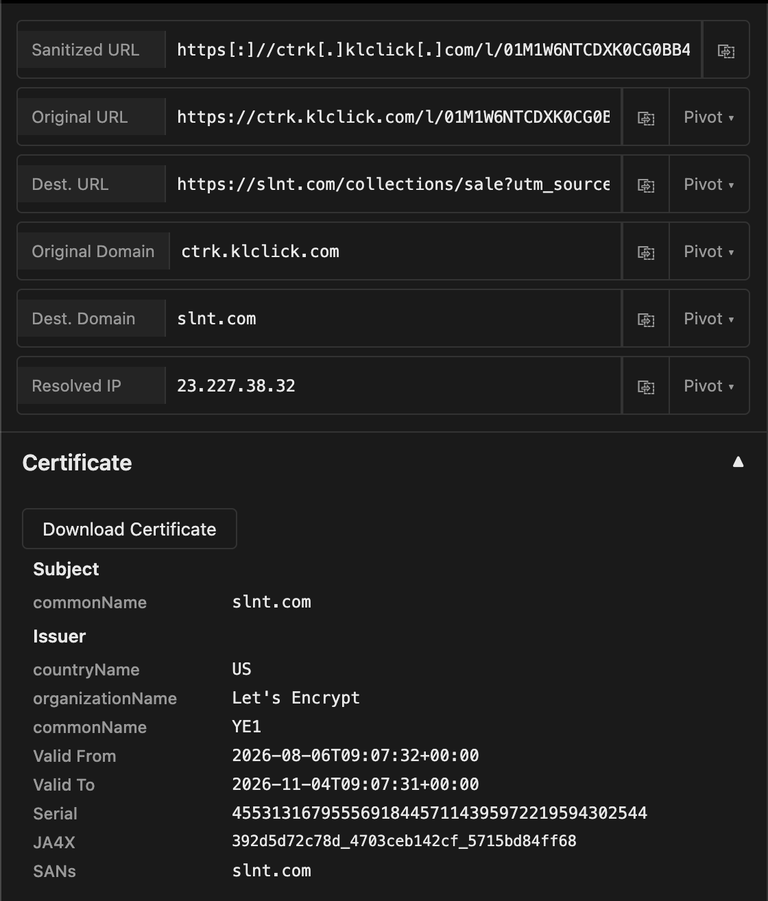768x901 pixels.
Task: Click the certificate Serial number
Action: tap(439, 813)
